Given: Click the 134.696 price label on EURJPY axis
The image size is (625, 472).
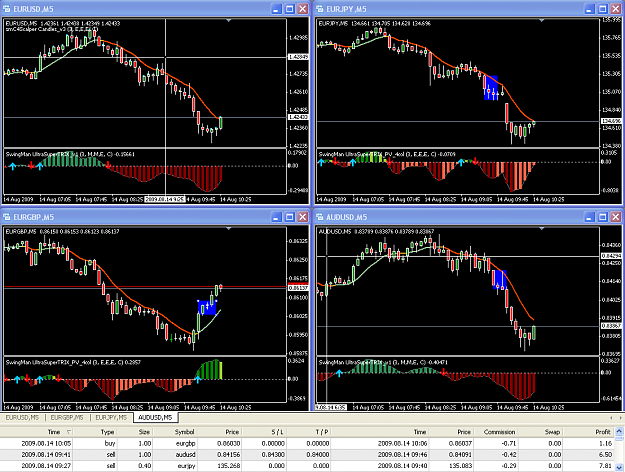Looking at the screenshot, I should 611,121.
